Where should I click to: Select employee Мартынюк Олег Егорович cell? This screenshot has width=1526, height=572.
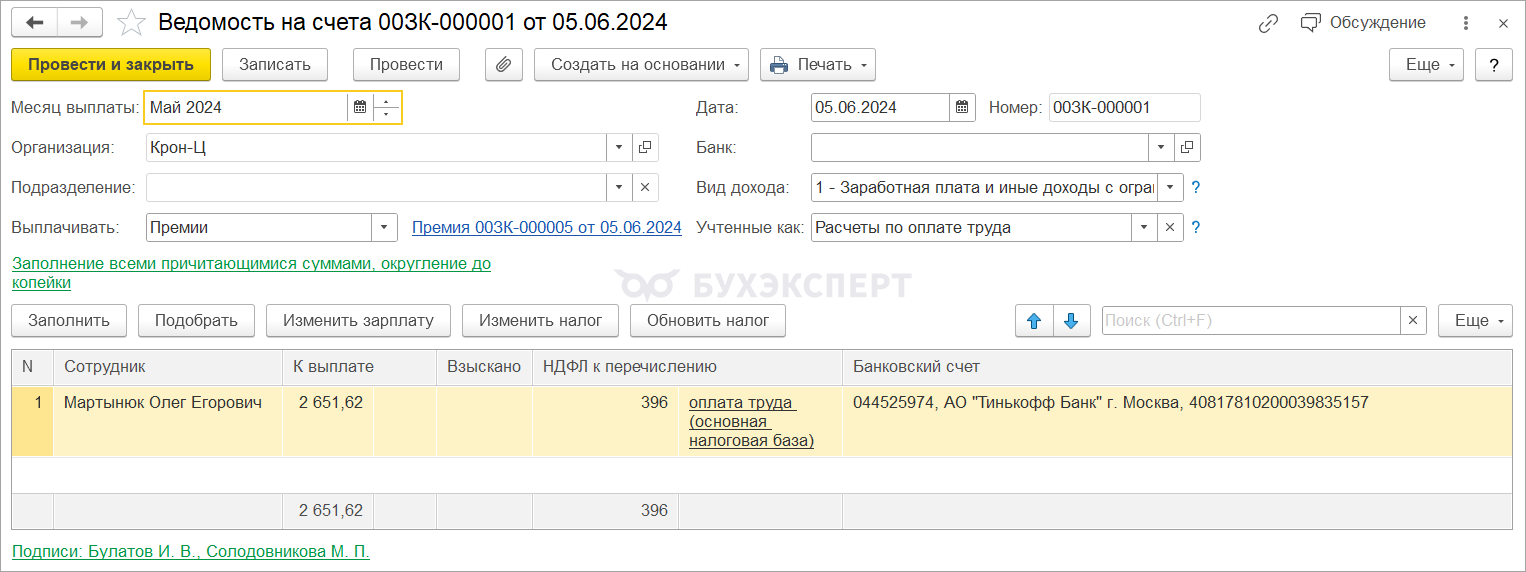coord(168,421)
